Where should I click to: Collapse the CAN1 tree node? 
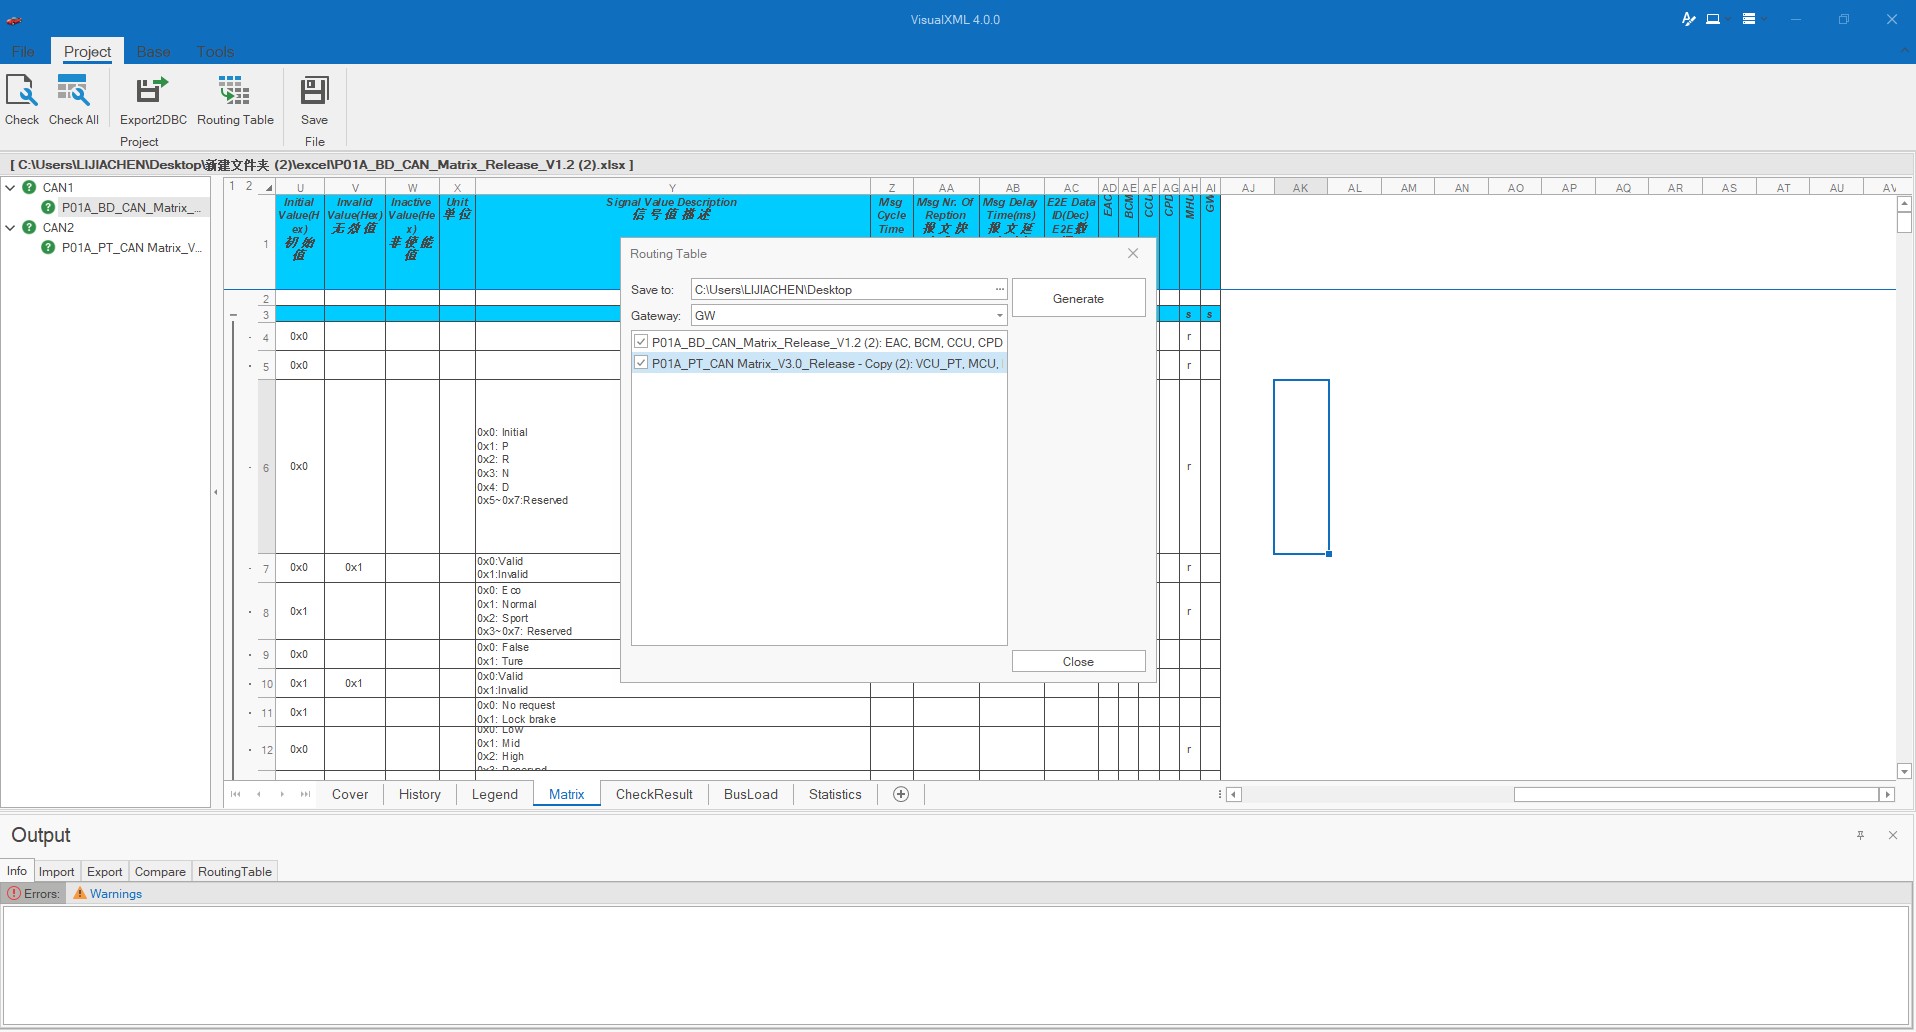tap(11, 187)
